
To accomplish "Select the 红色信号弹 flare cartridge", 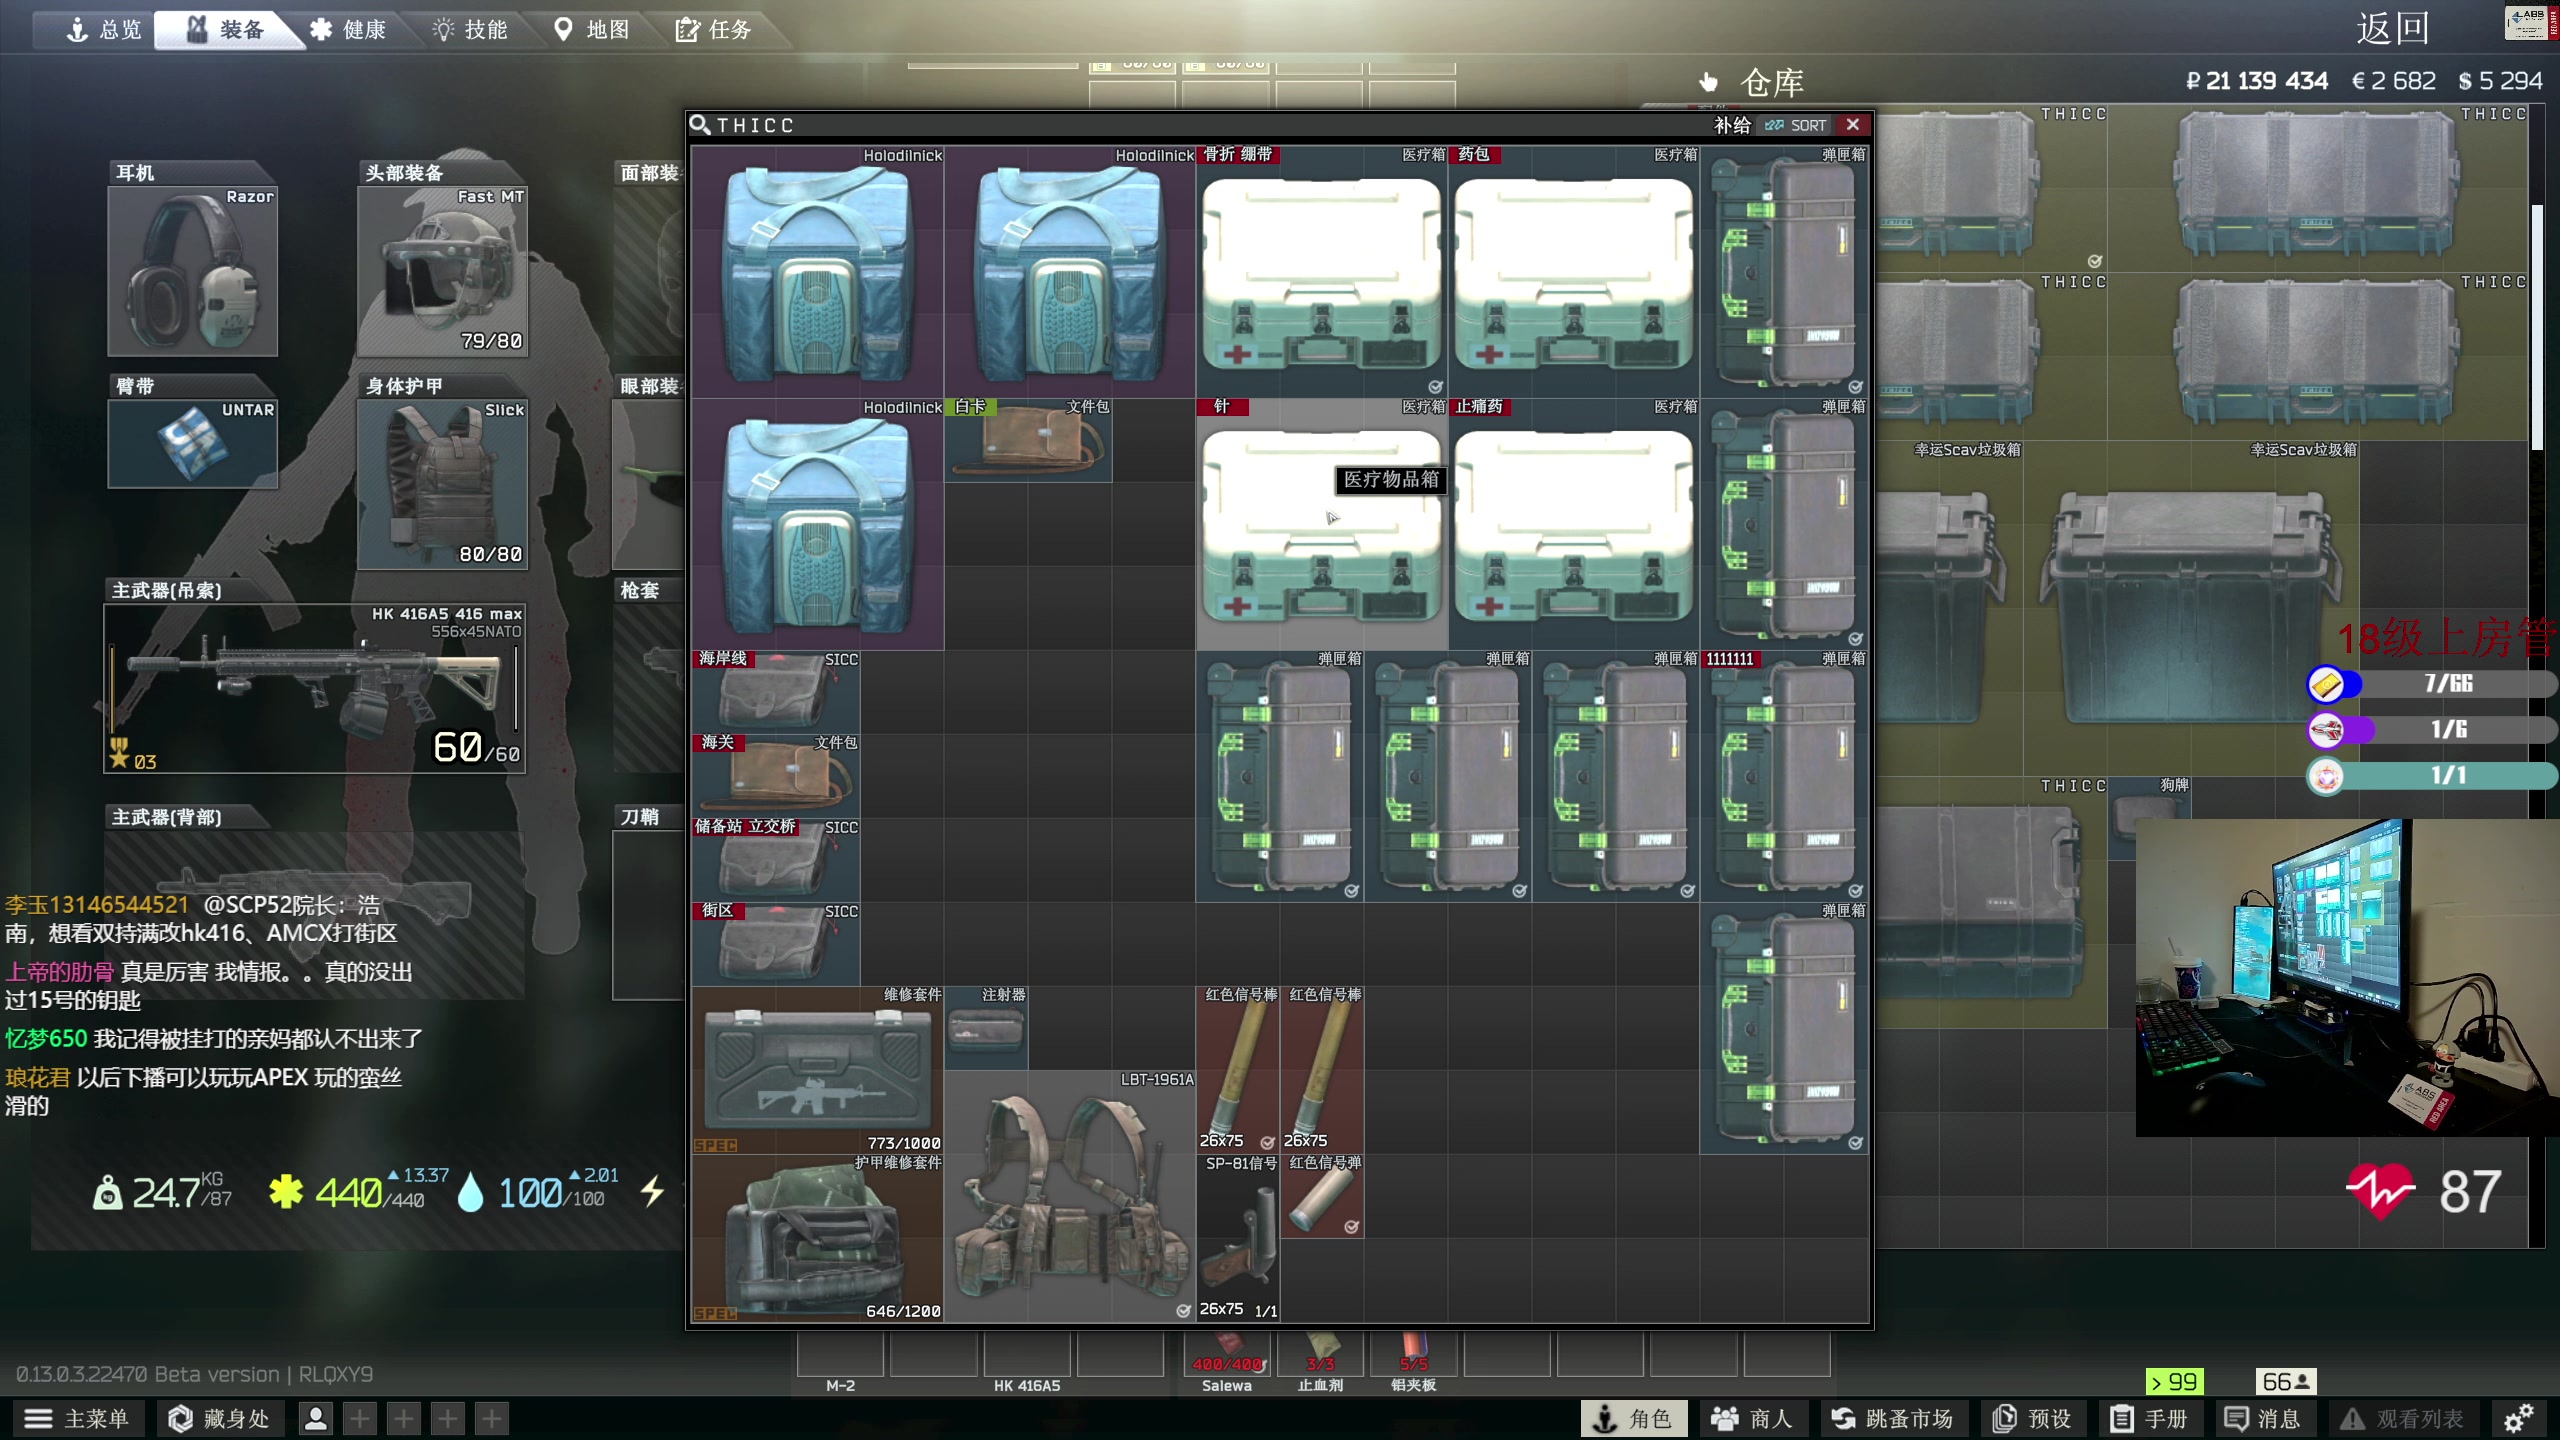I will [x=1322, y=1196].
